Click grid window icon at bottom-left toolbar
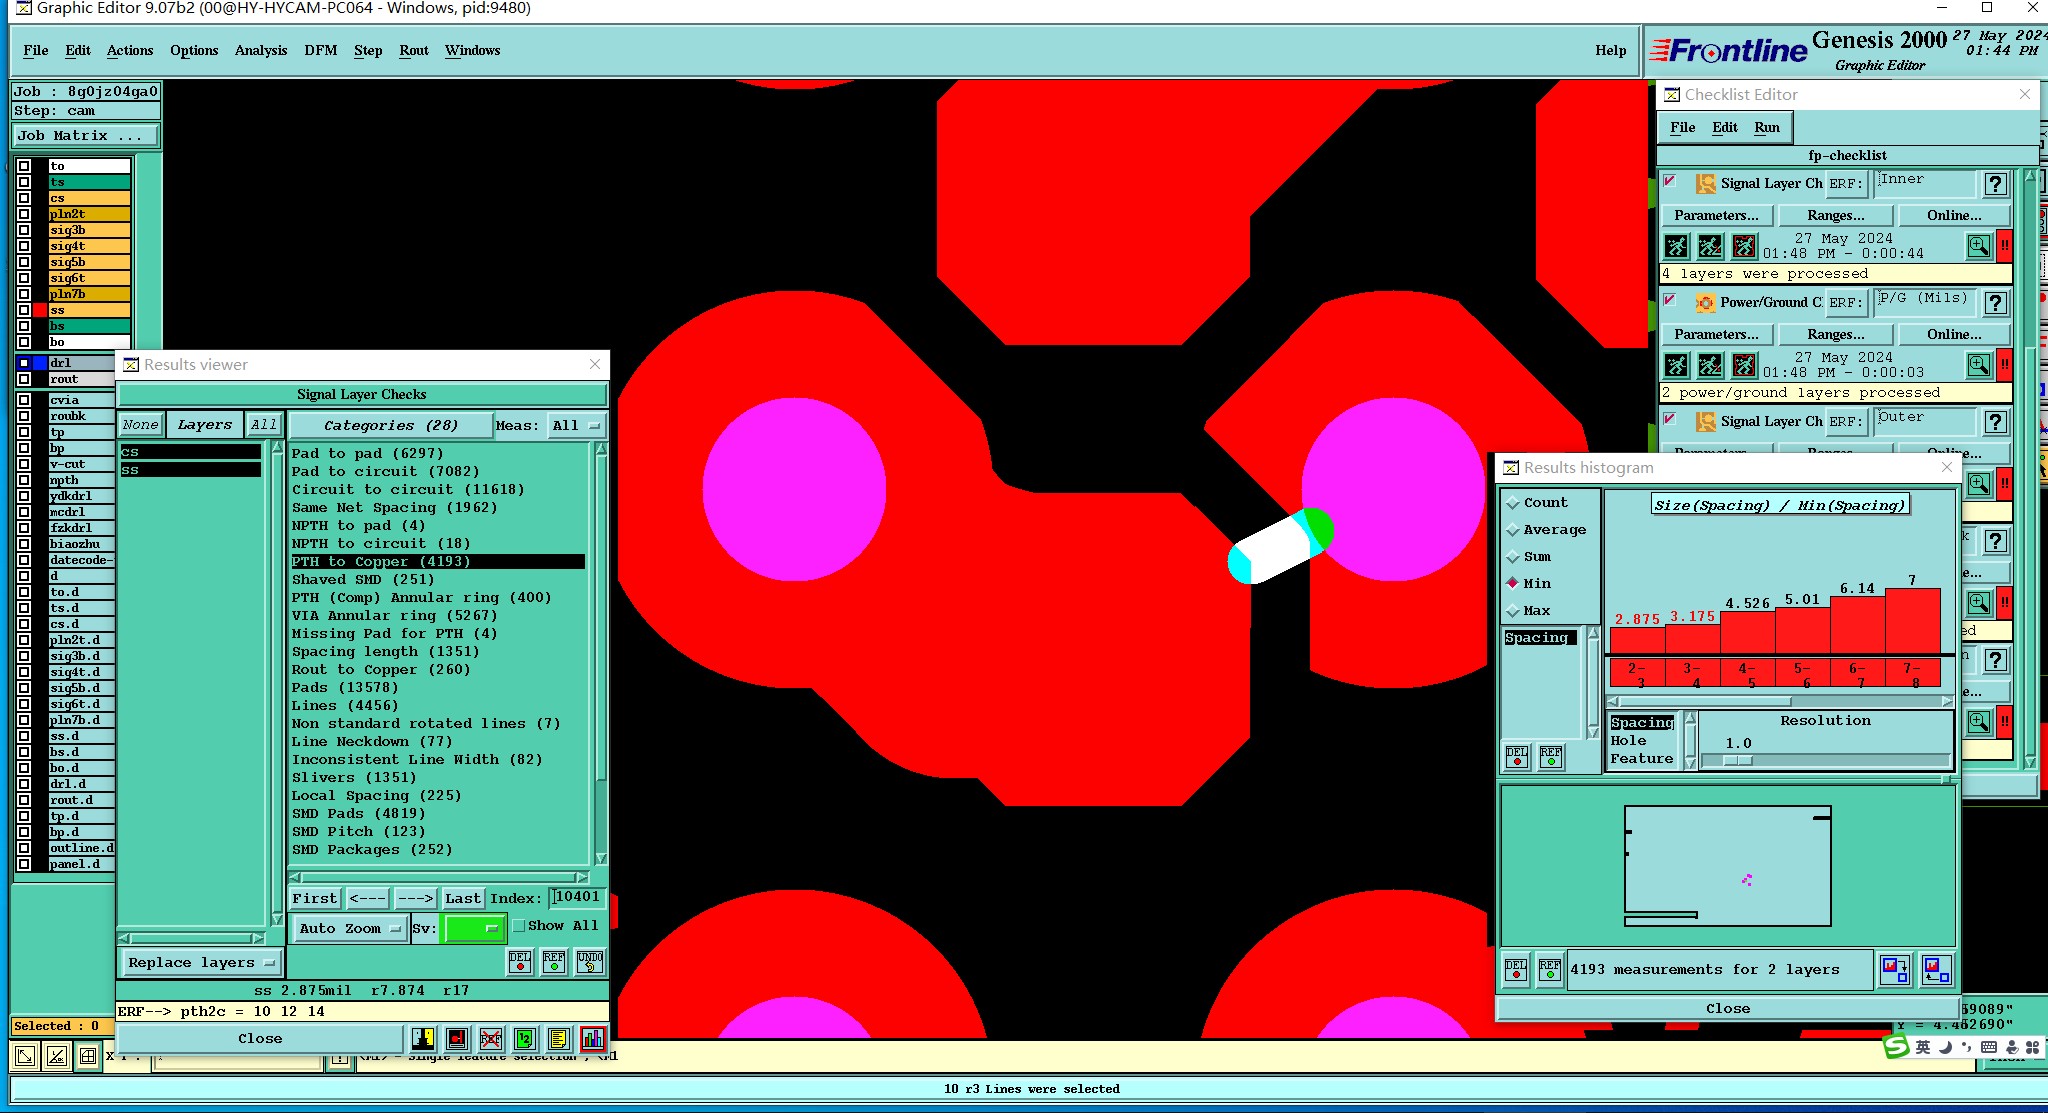Viewport: 2048px width, 1113px height. (x=88, y=1055)
